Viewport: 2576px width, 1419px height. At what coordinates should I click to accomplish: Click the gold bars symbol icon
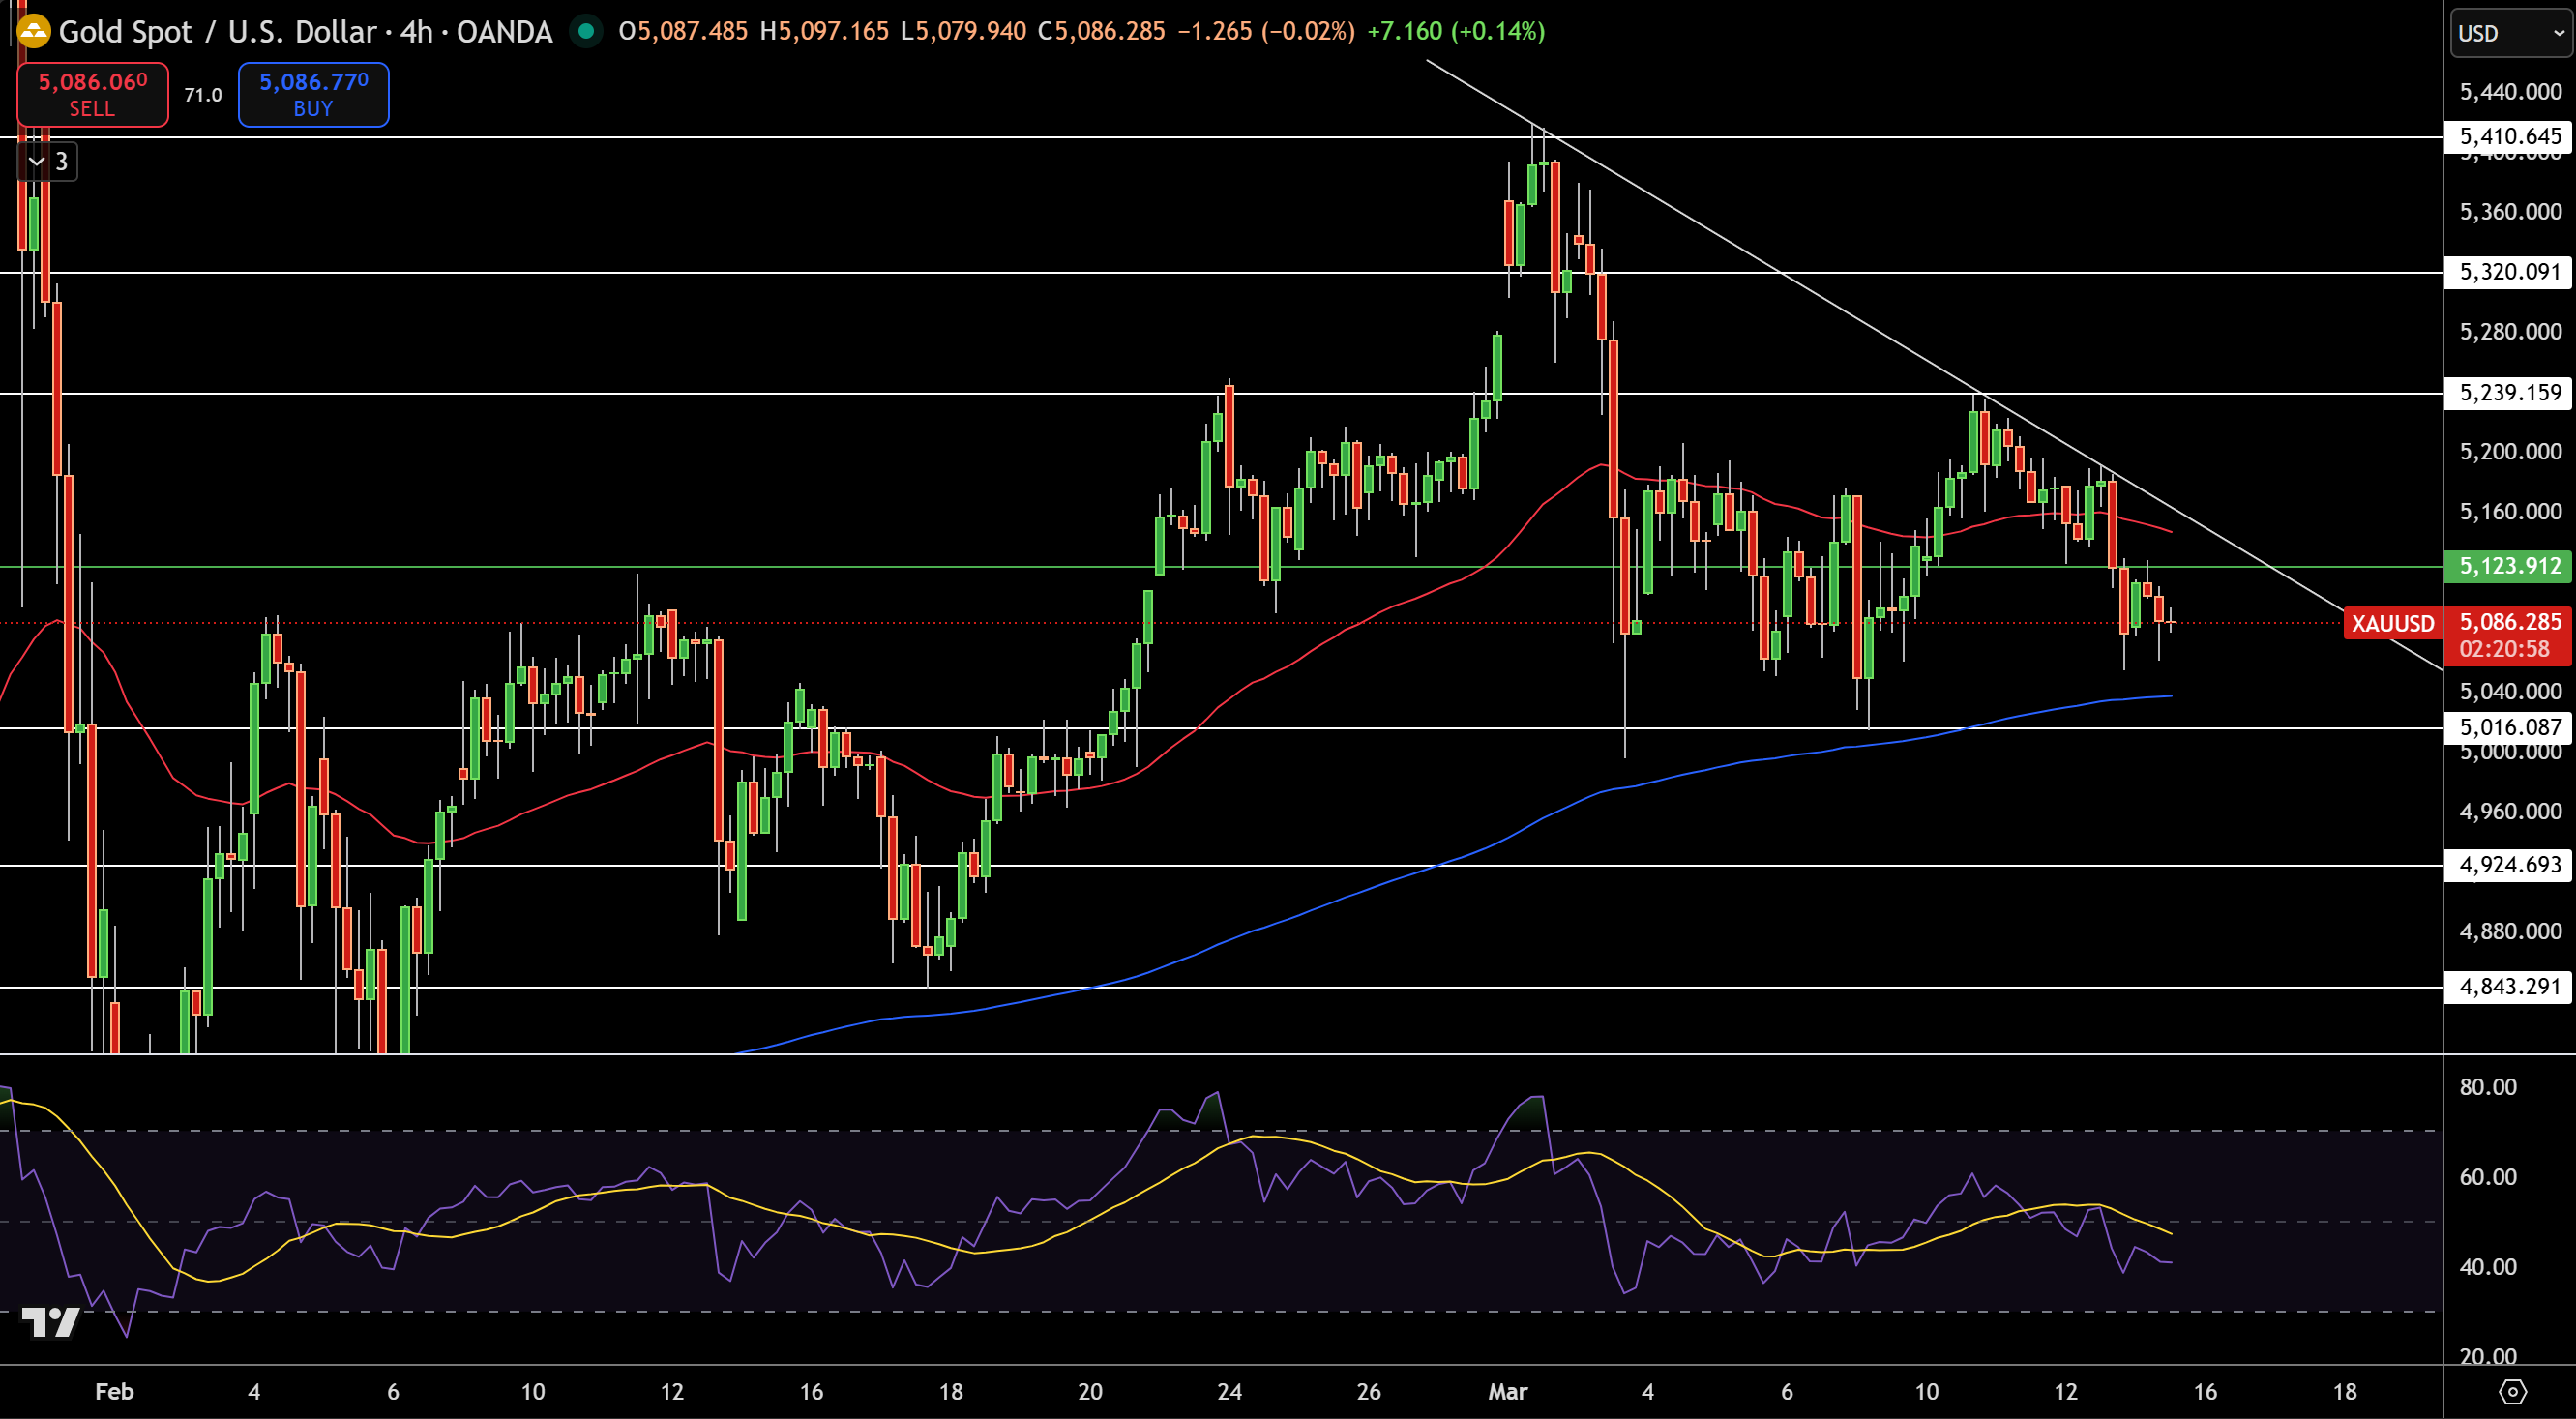[x=33, y=32]
